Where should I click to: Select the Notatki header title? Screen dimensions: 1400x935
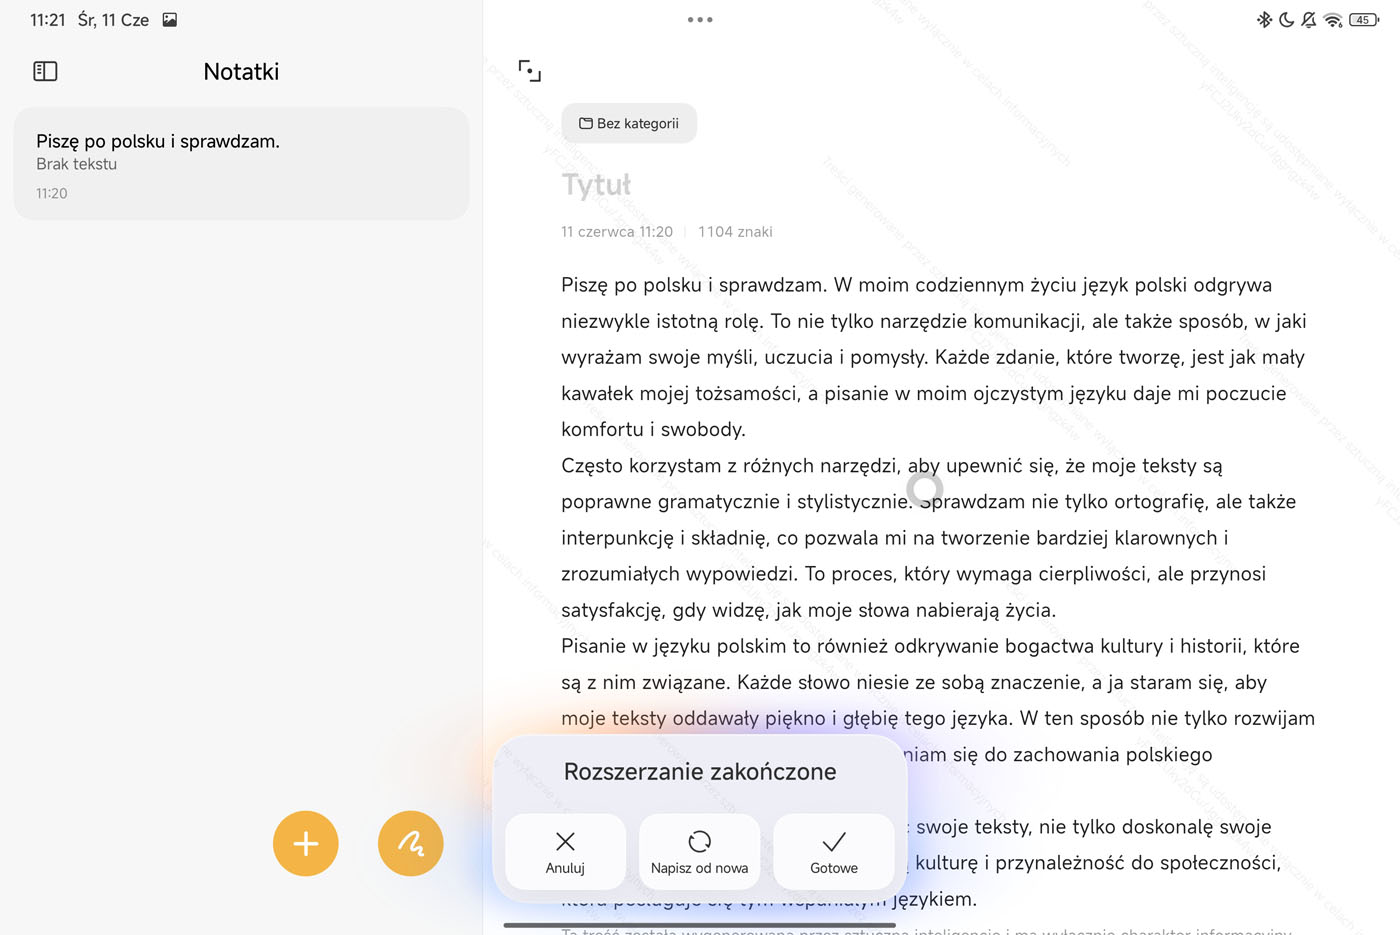(241, 71)
